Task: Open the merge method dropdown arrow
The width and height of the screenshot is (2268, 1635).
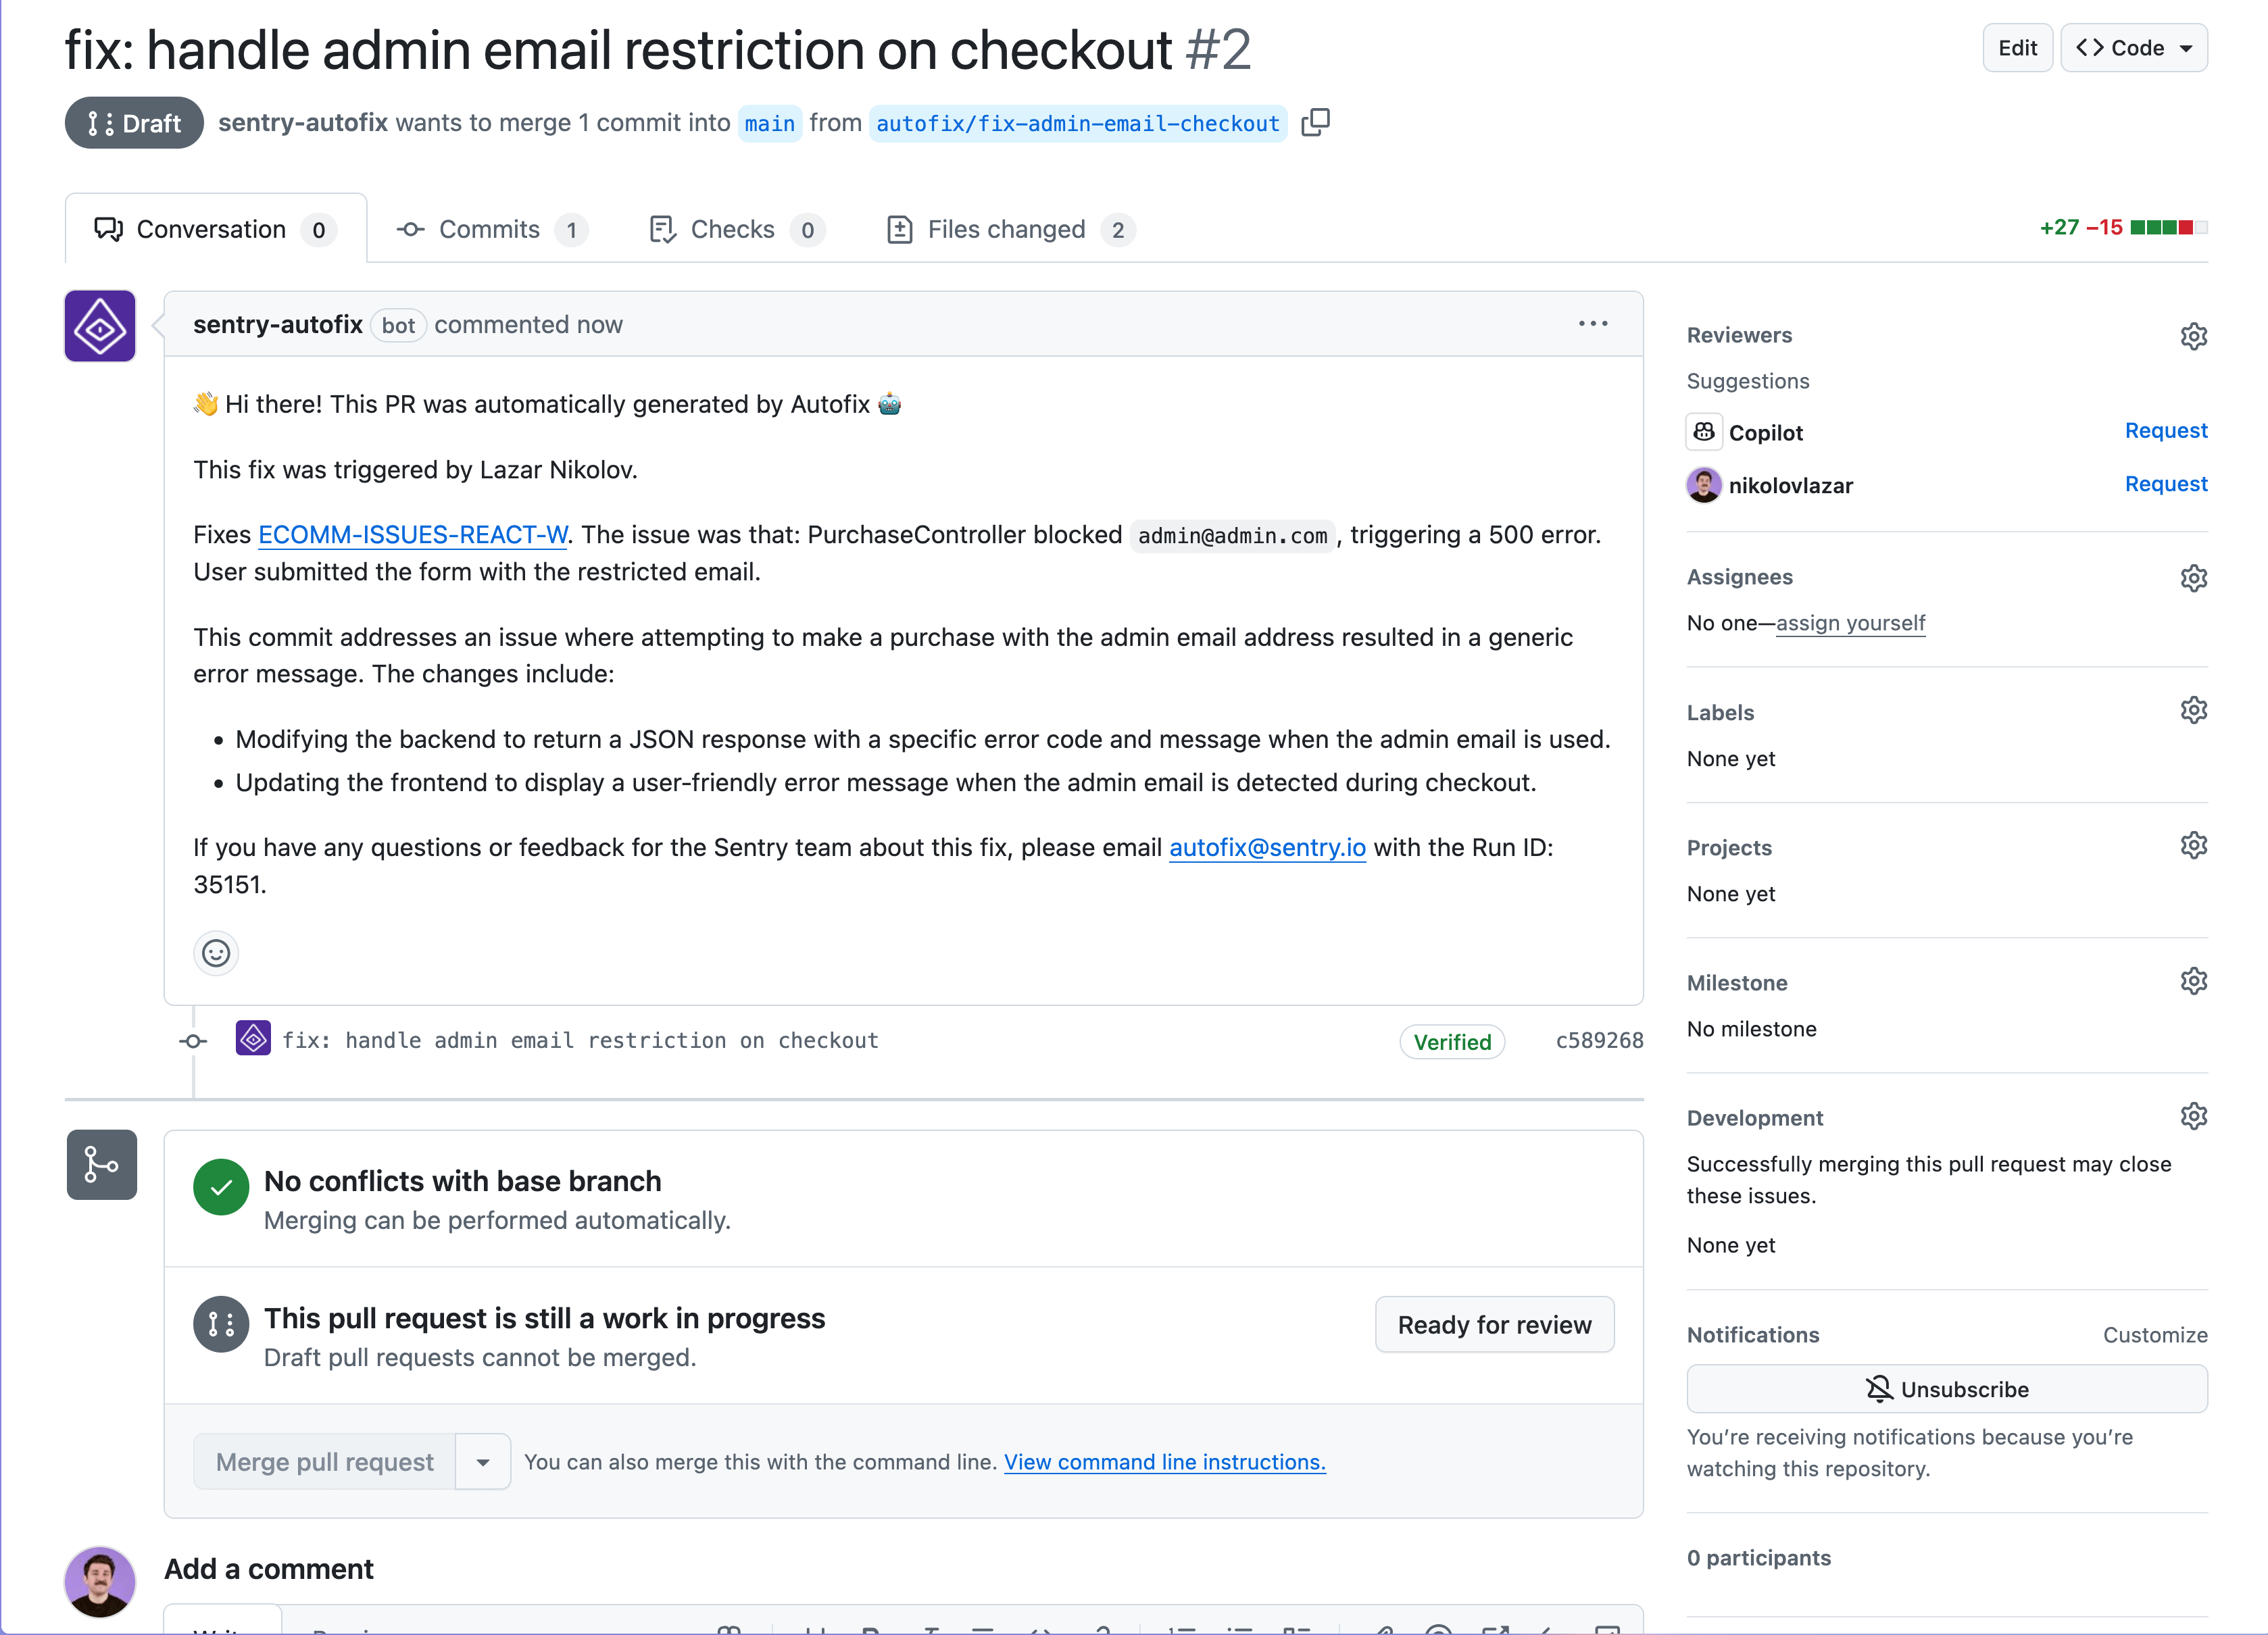Action: tap(483, 1462)
